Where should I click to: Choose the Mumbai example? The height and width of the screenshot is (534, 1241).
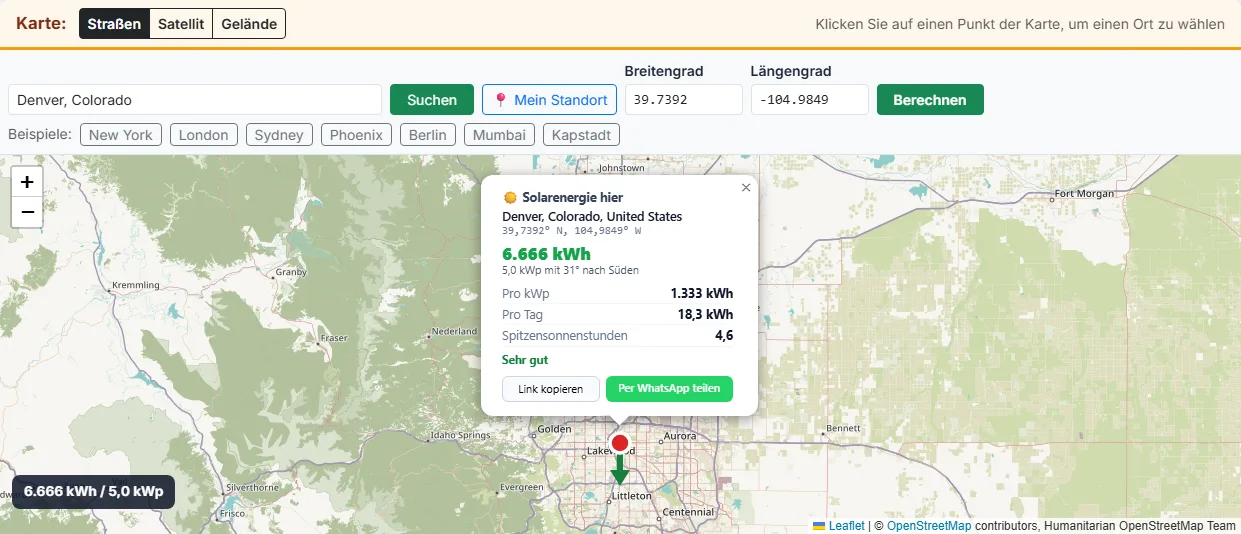point(499,135)
